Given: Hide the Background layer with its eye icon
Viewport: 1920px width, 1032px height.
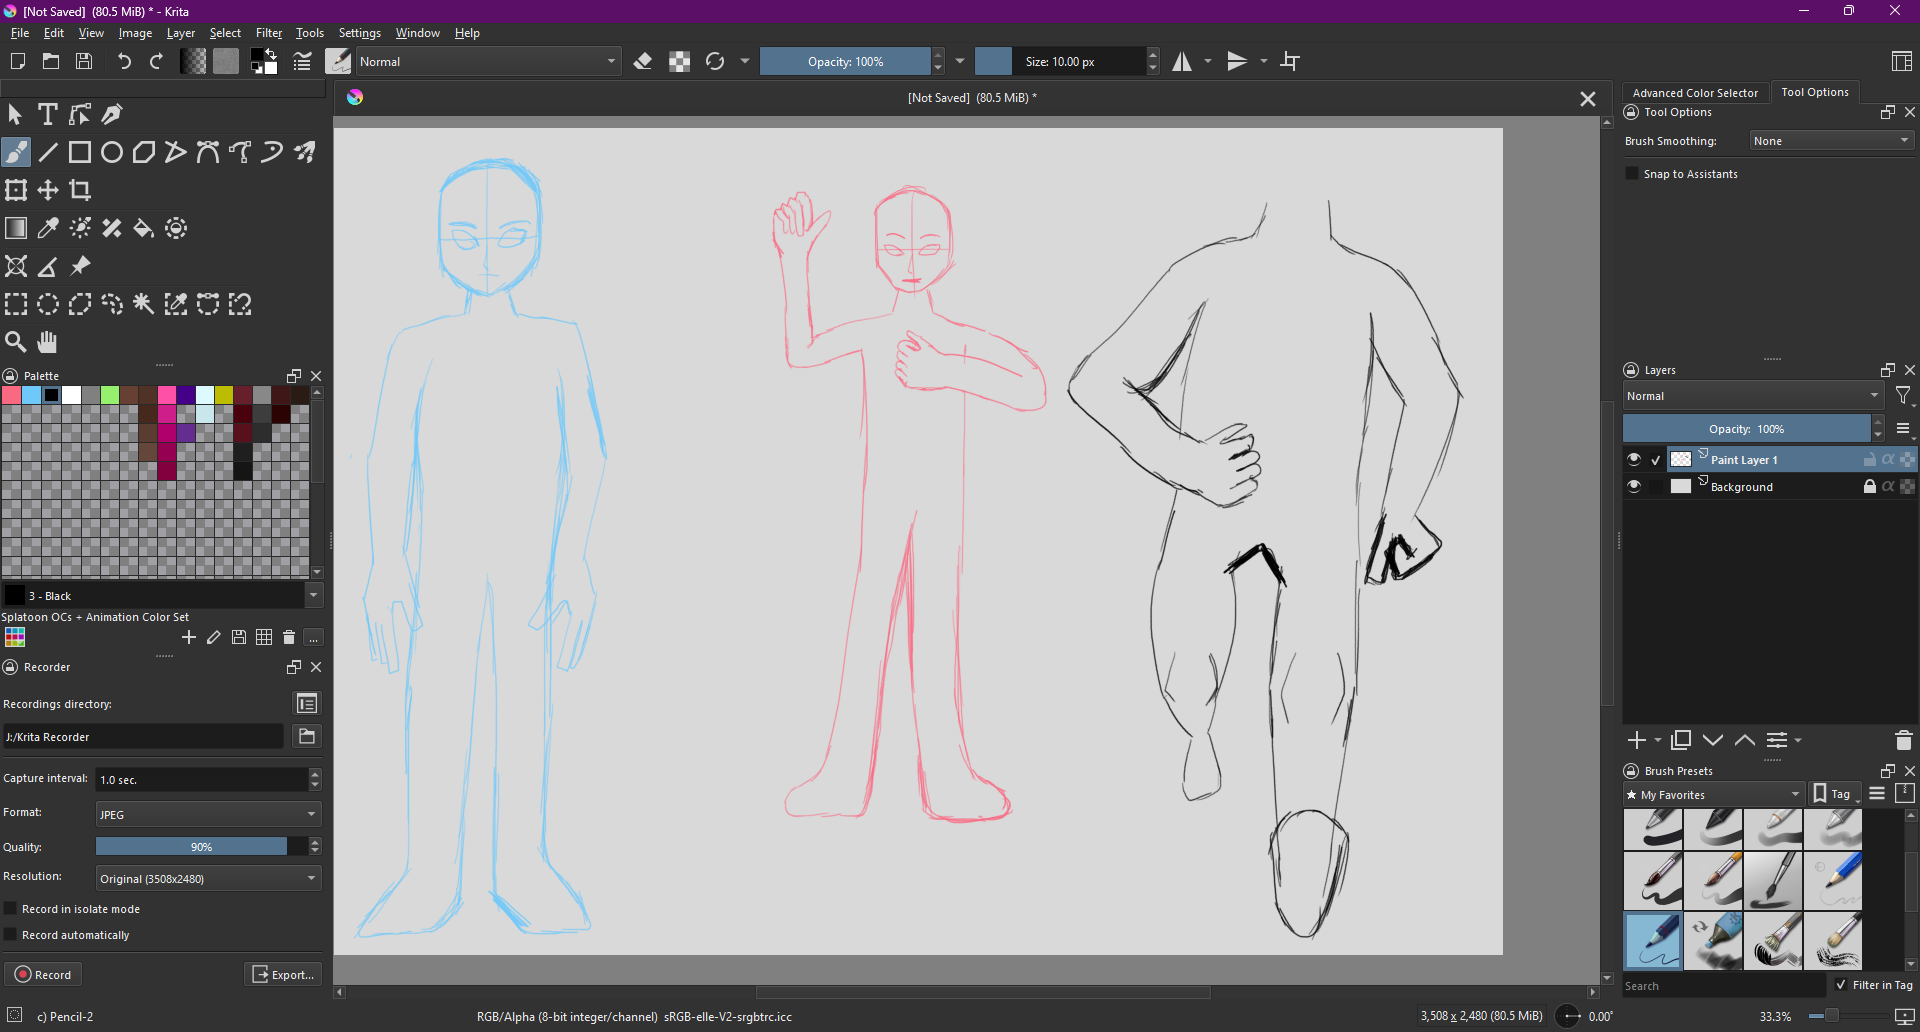Looking at the screenshot, I should click(x=1634, y=486).
